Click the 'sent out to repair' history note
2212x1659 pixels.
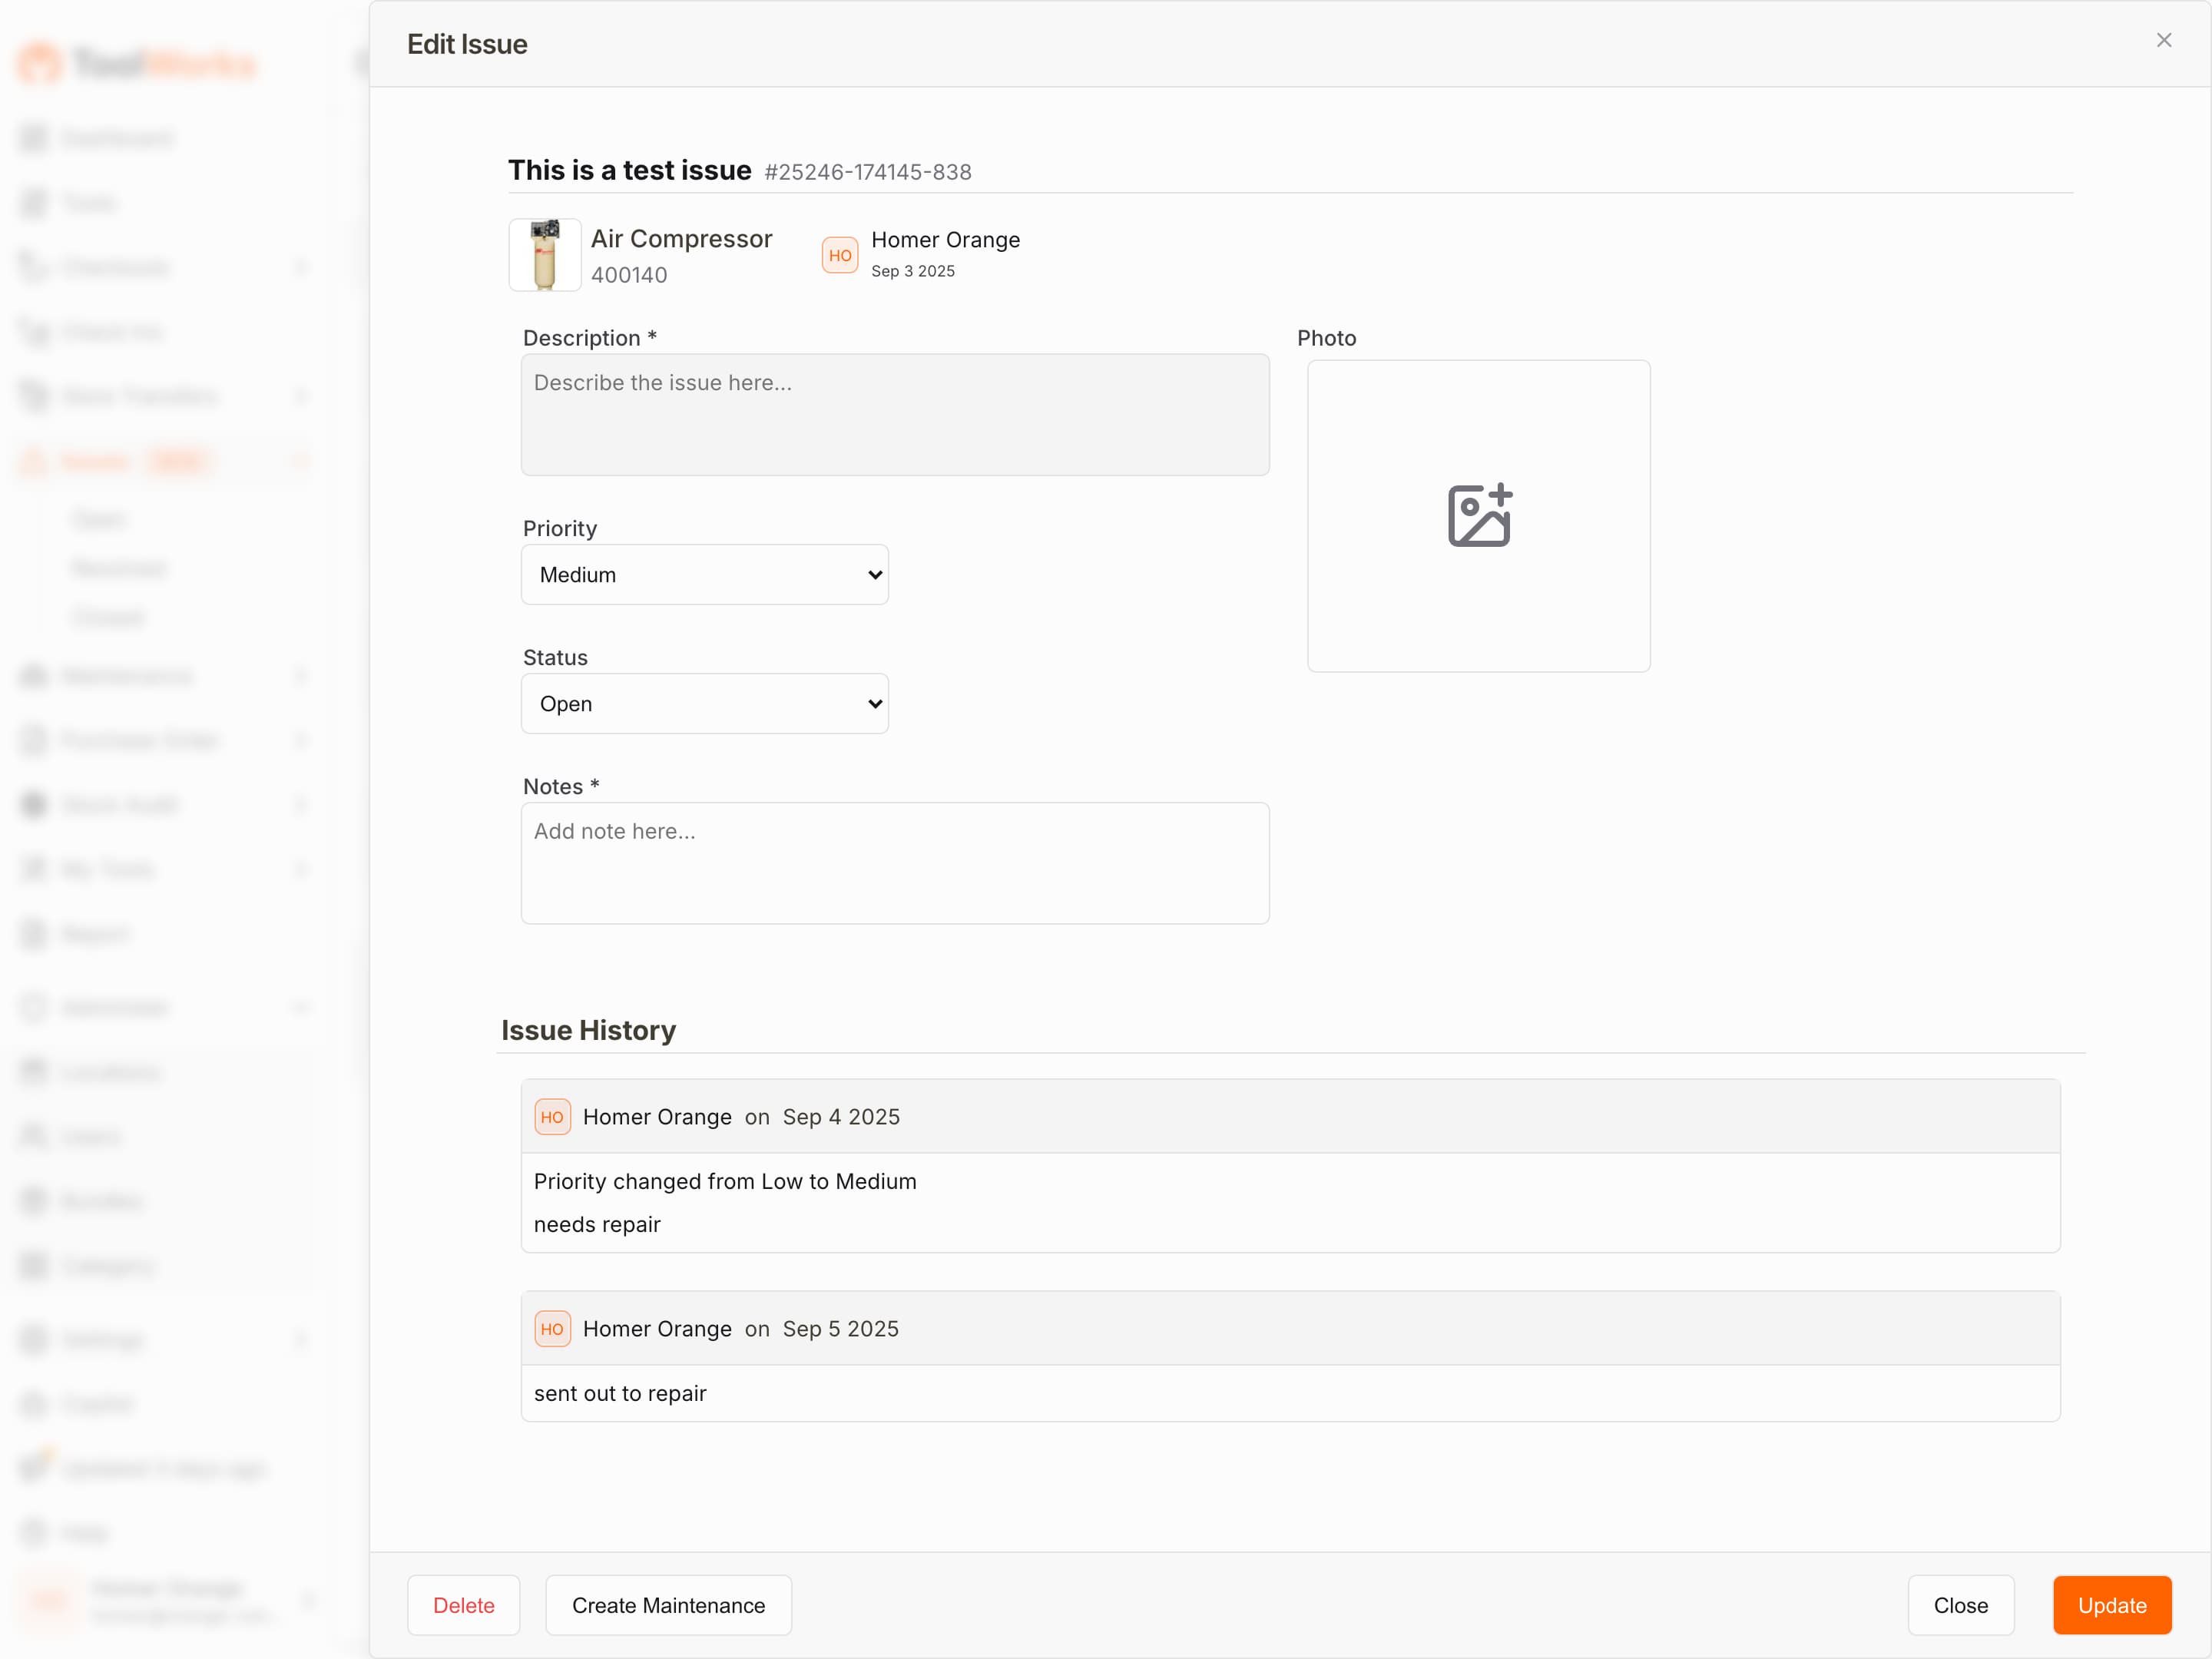[x=620, y=1393]
